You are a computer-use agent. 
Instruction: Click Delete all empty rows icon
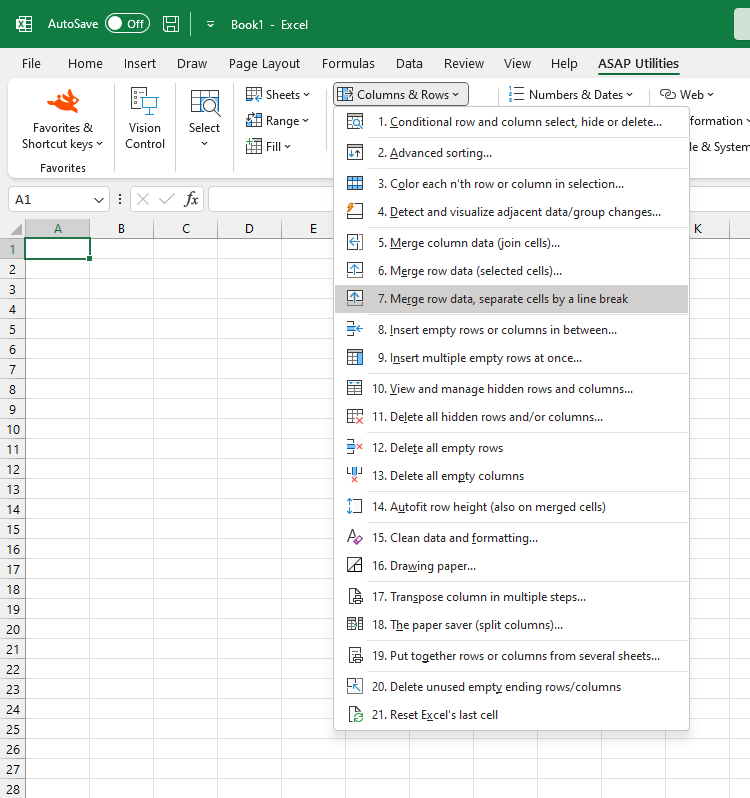tap(355, 448)
